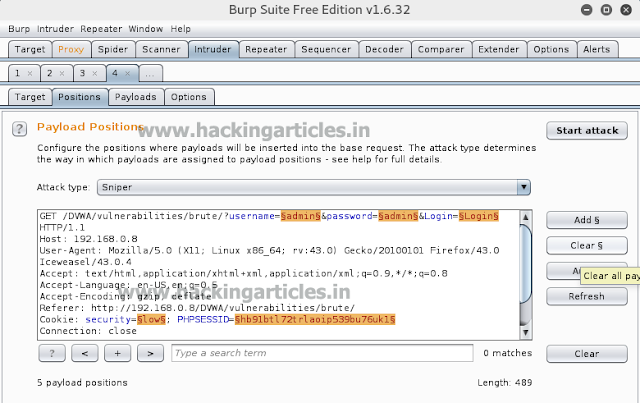
Task: Open the Repeater menu
Action: click(101, 29)
